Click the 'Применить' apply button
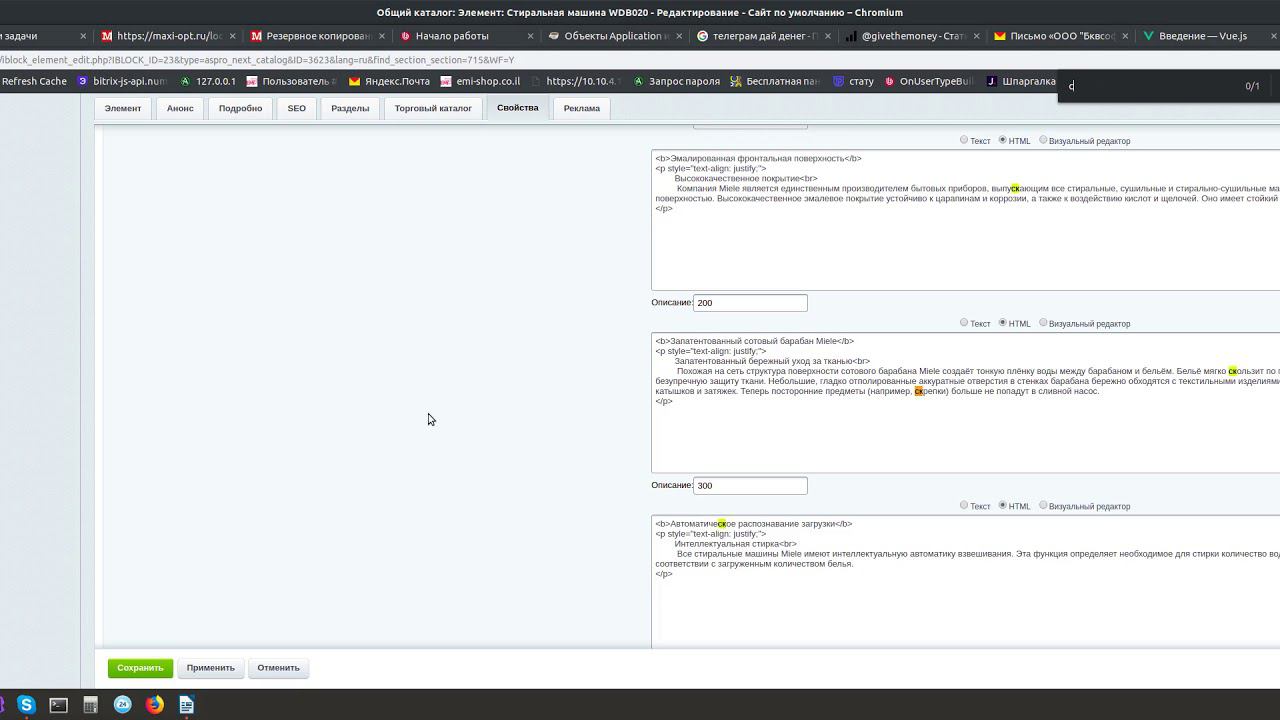Image resolution: width=1280 pixels, height=720 pixels. point(210,668)
